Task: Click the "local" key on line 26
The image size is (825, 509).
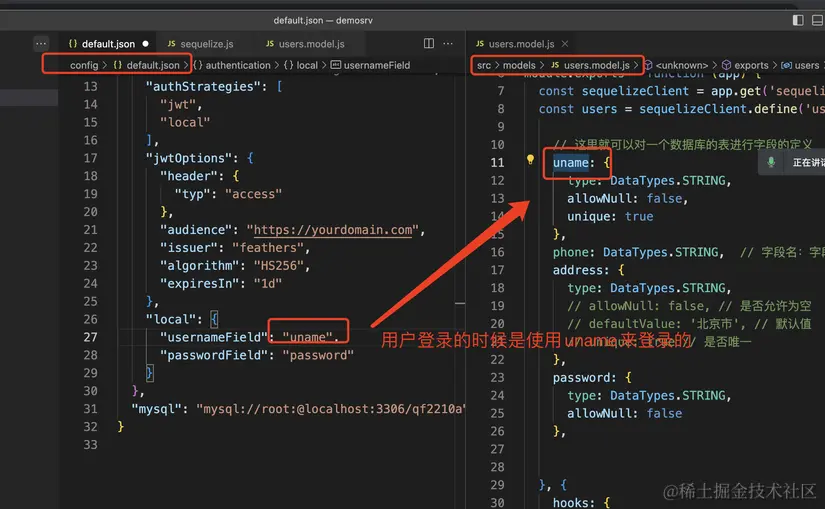Action: pyautogui.click(x=170, y=320)
